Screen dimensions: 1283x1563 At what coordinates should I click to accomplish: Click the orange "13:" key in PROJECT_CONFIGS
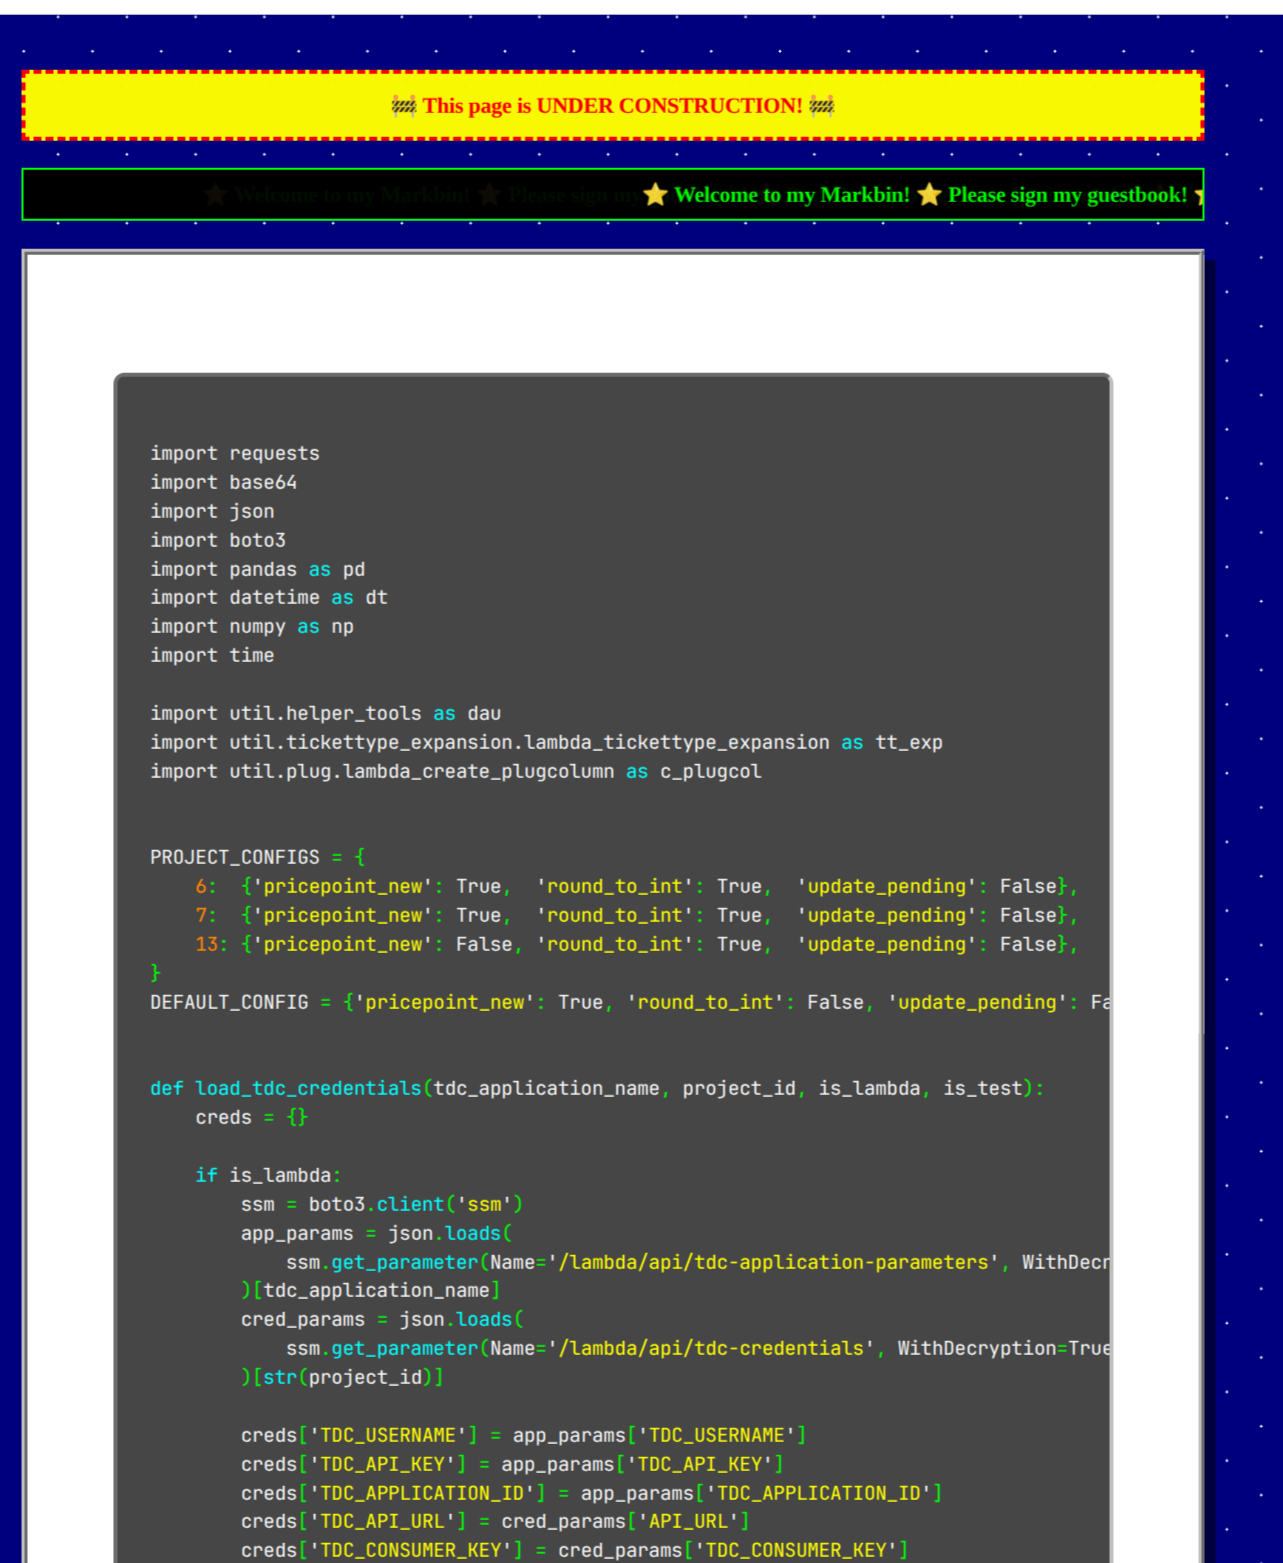coord(212,944)
